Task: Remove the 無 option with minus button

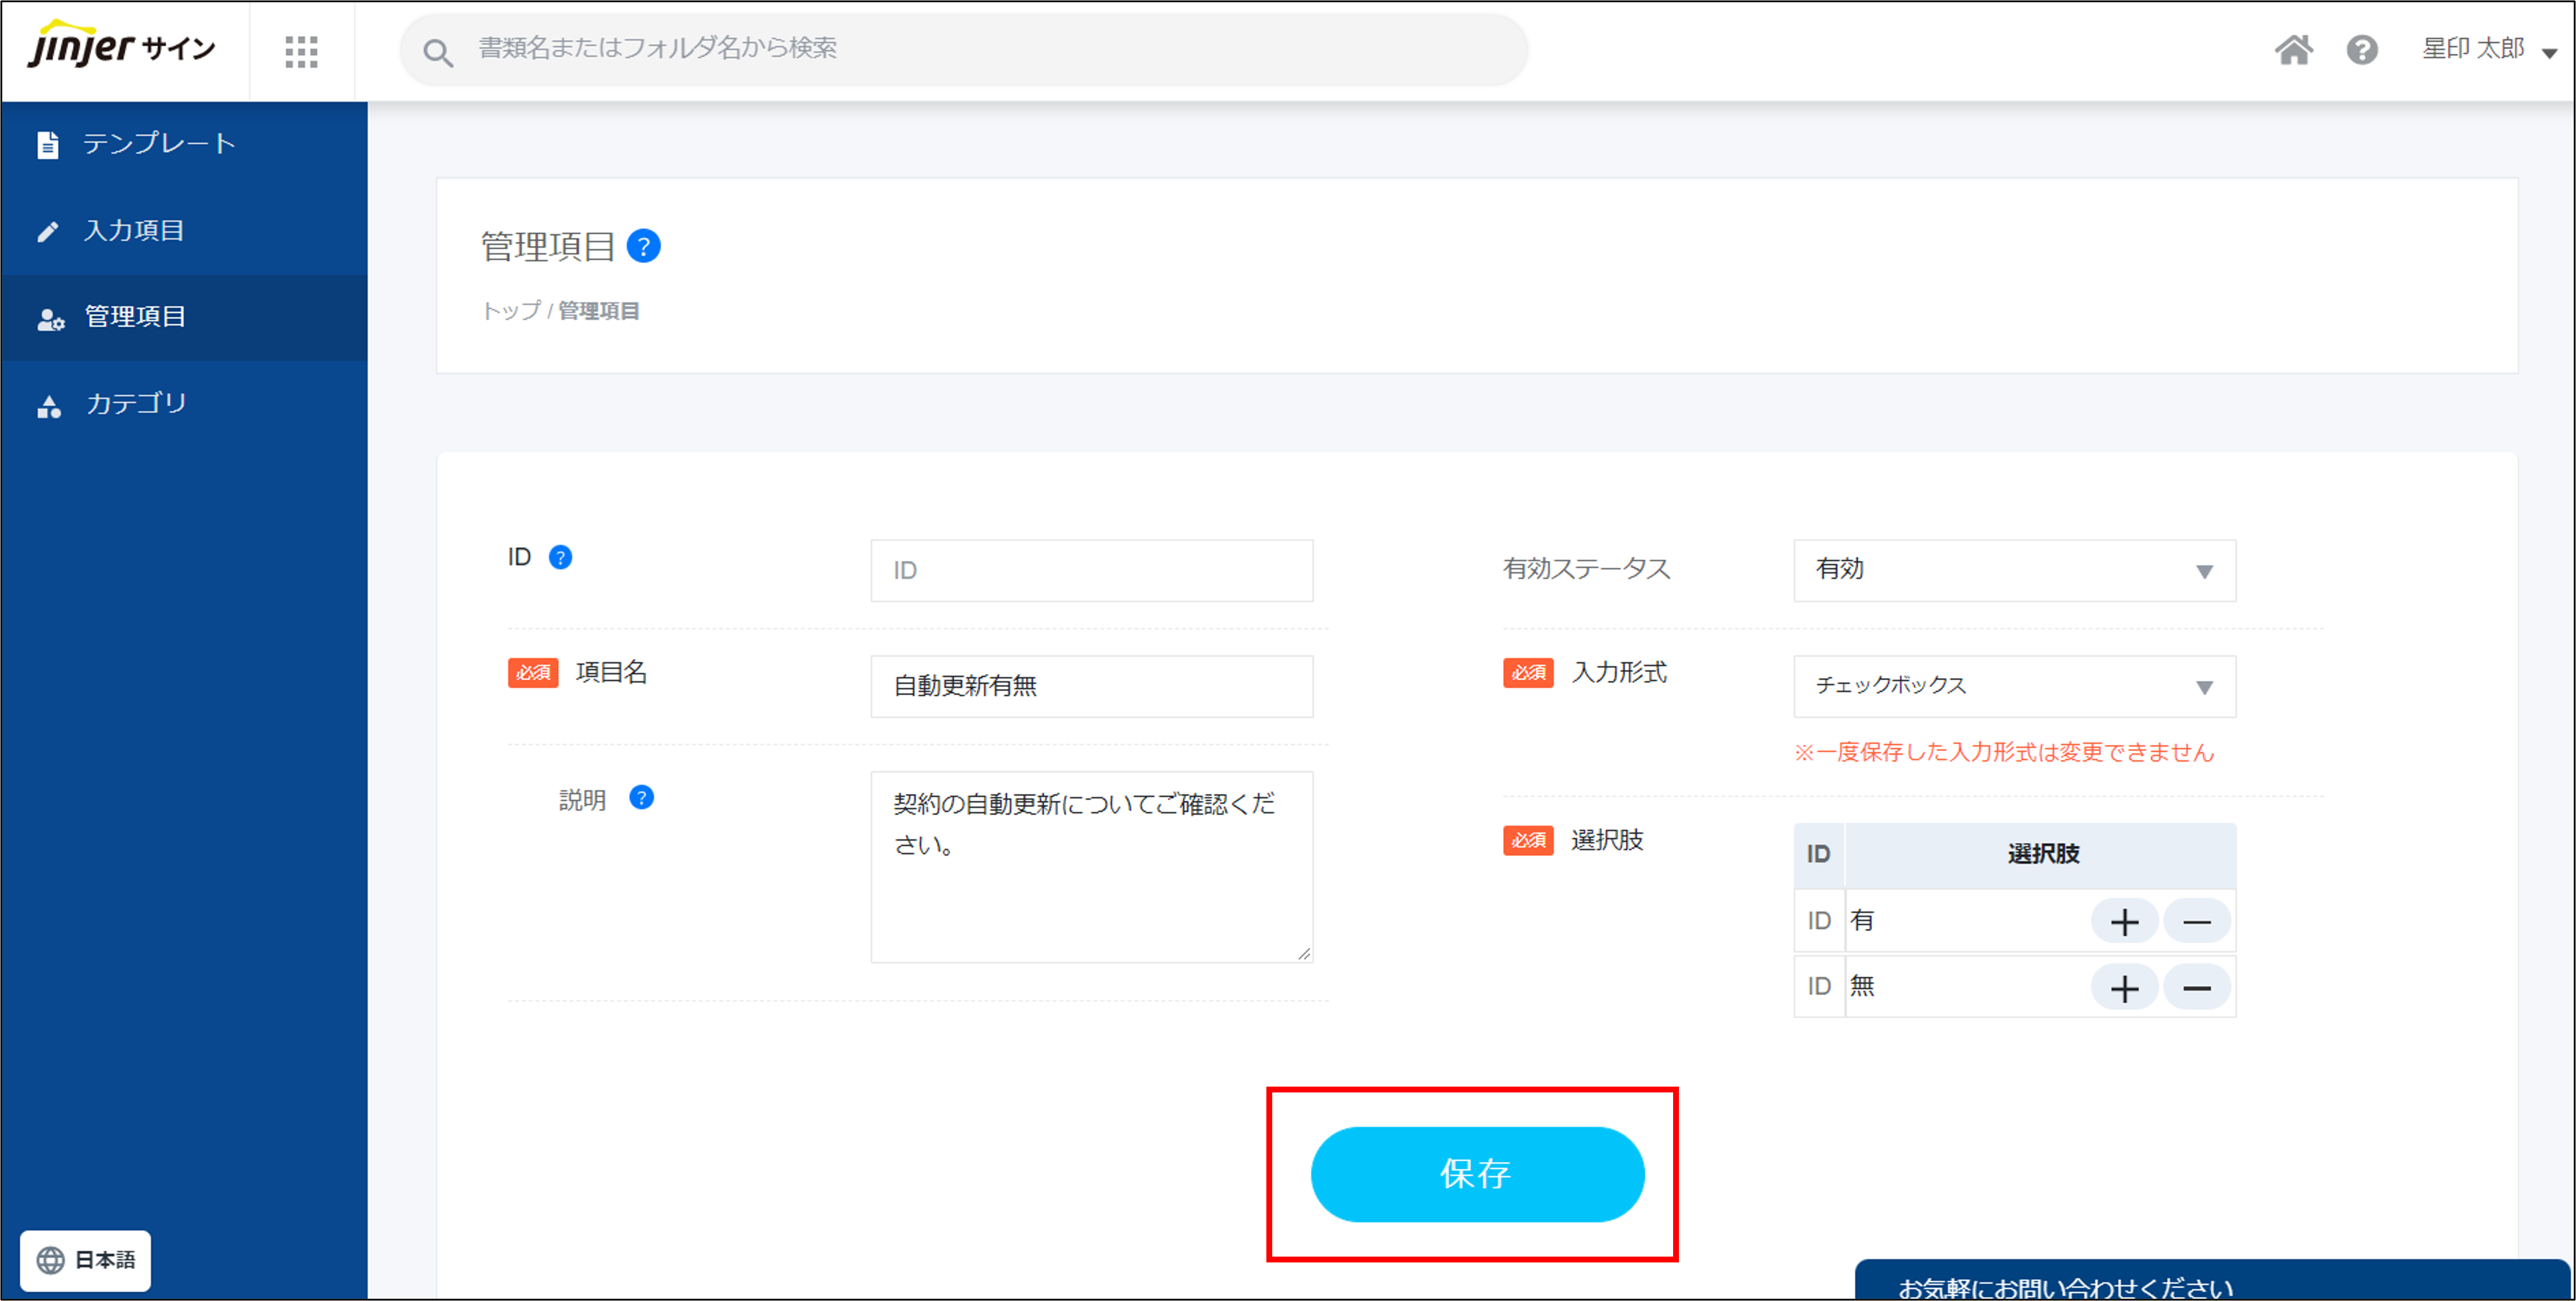Action: point(2196,988)
